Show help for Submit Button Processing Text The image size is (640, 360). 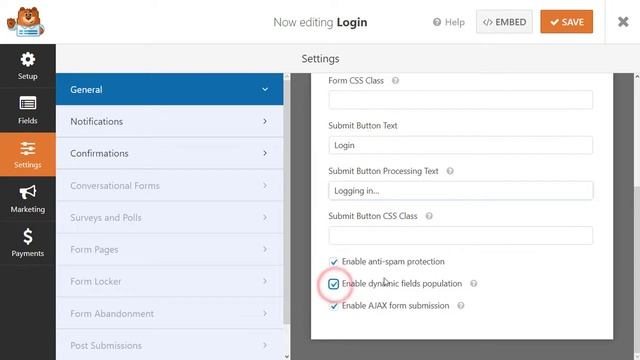[450, 171]
